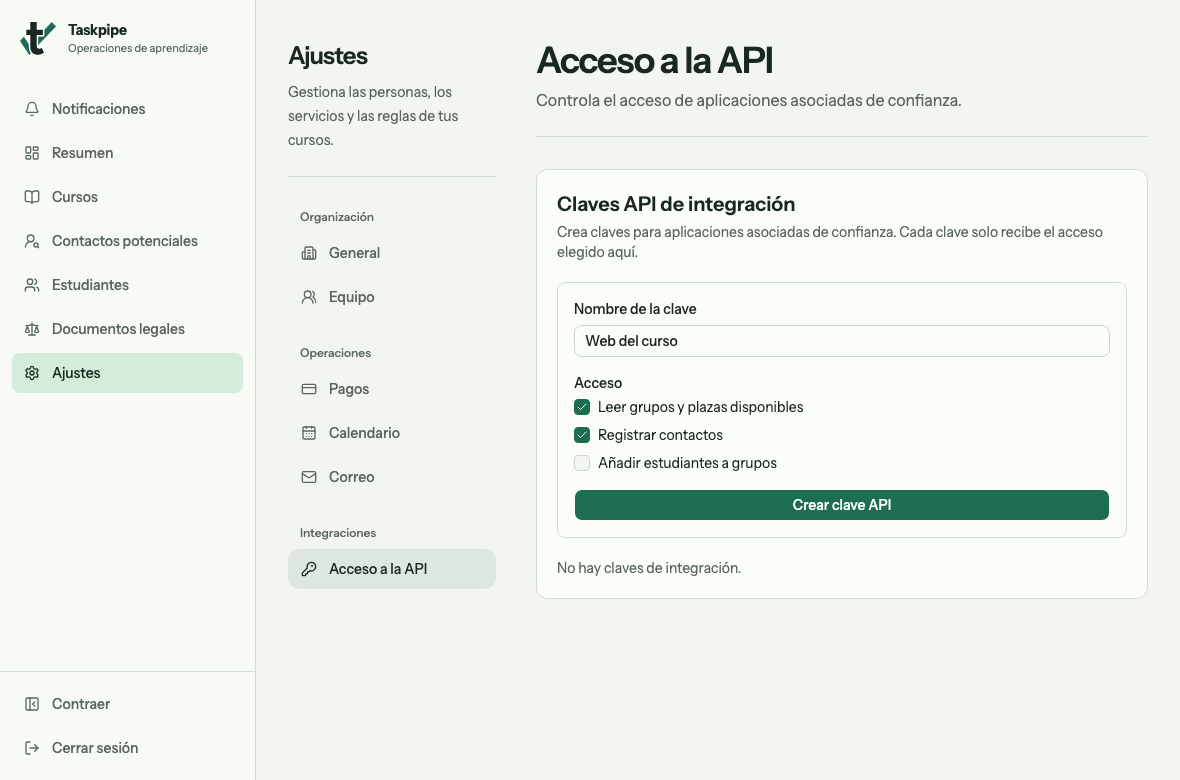This screenshot has height=780, width=1180.
Task: Select Ajustes in the sidebar
Action: (127, 373)
